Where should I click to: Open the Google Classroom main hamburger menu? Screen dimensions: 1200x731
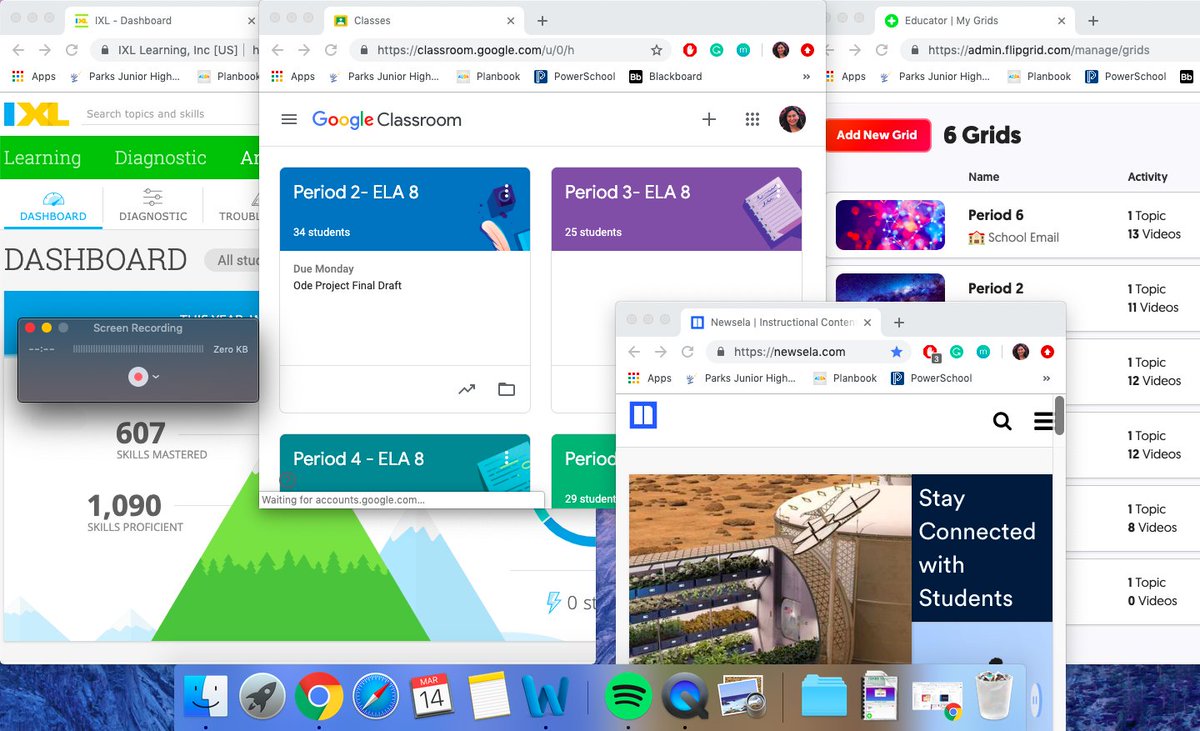click(x=289, y=119)
